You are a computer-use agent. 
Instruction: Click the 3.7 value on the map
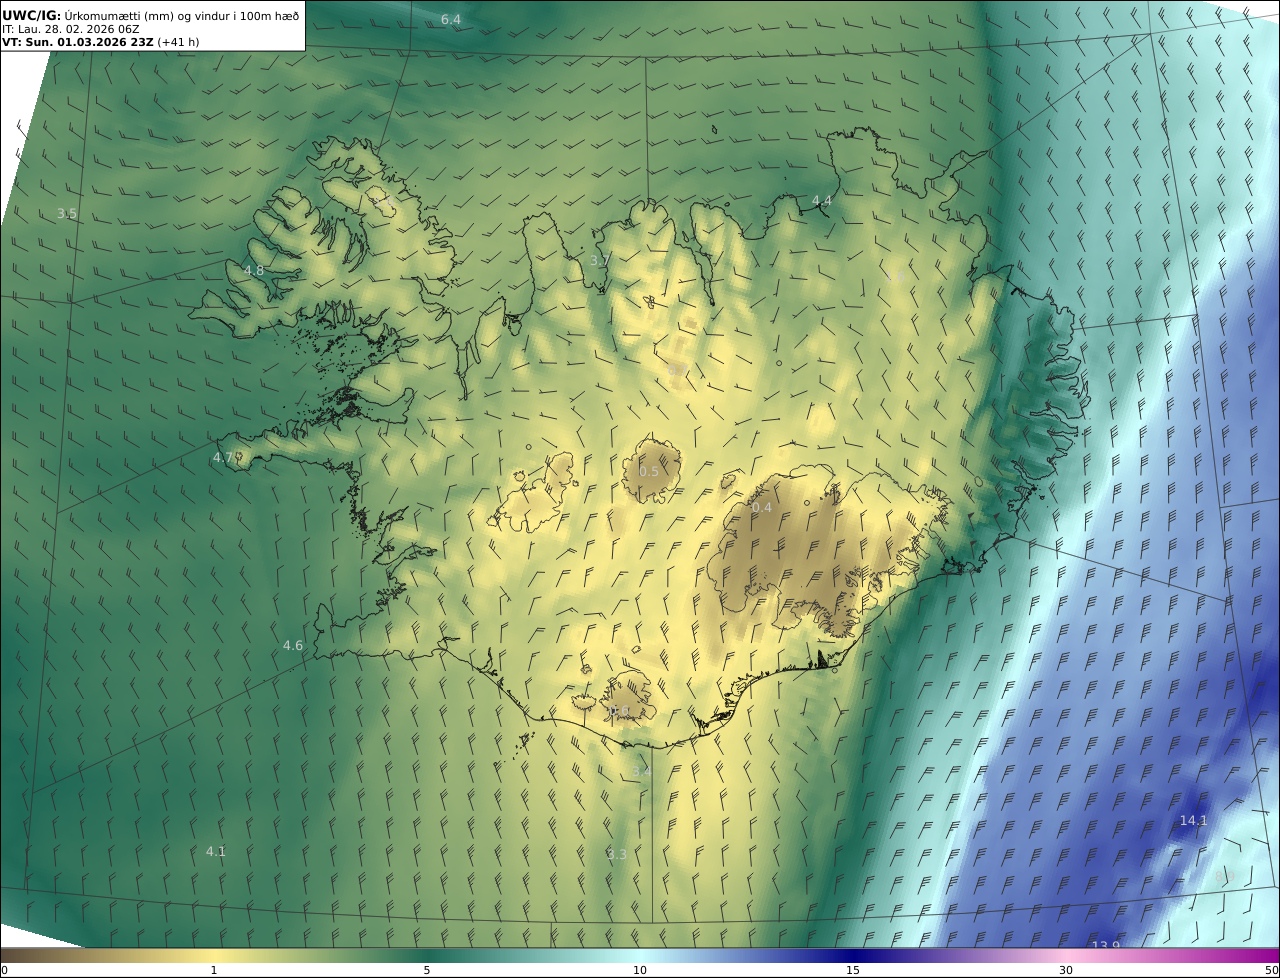pyautogui.click(x=599, y=261)
